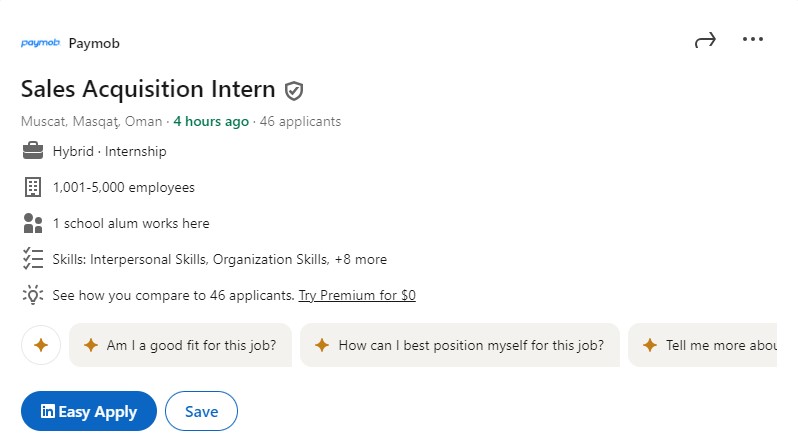Click the briefcase icon beside Hybrid
Viewport: 798px width, 439px height.
(x=33, y=151)
